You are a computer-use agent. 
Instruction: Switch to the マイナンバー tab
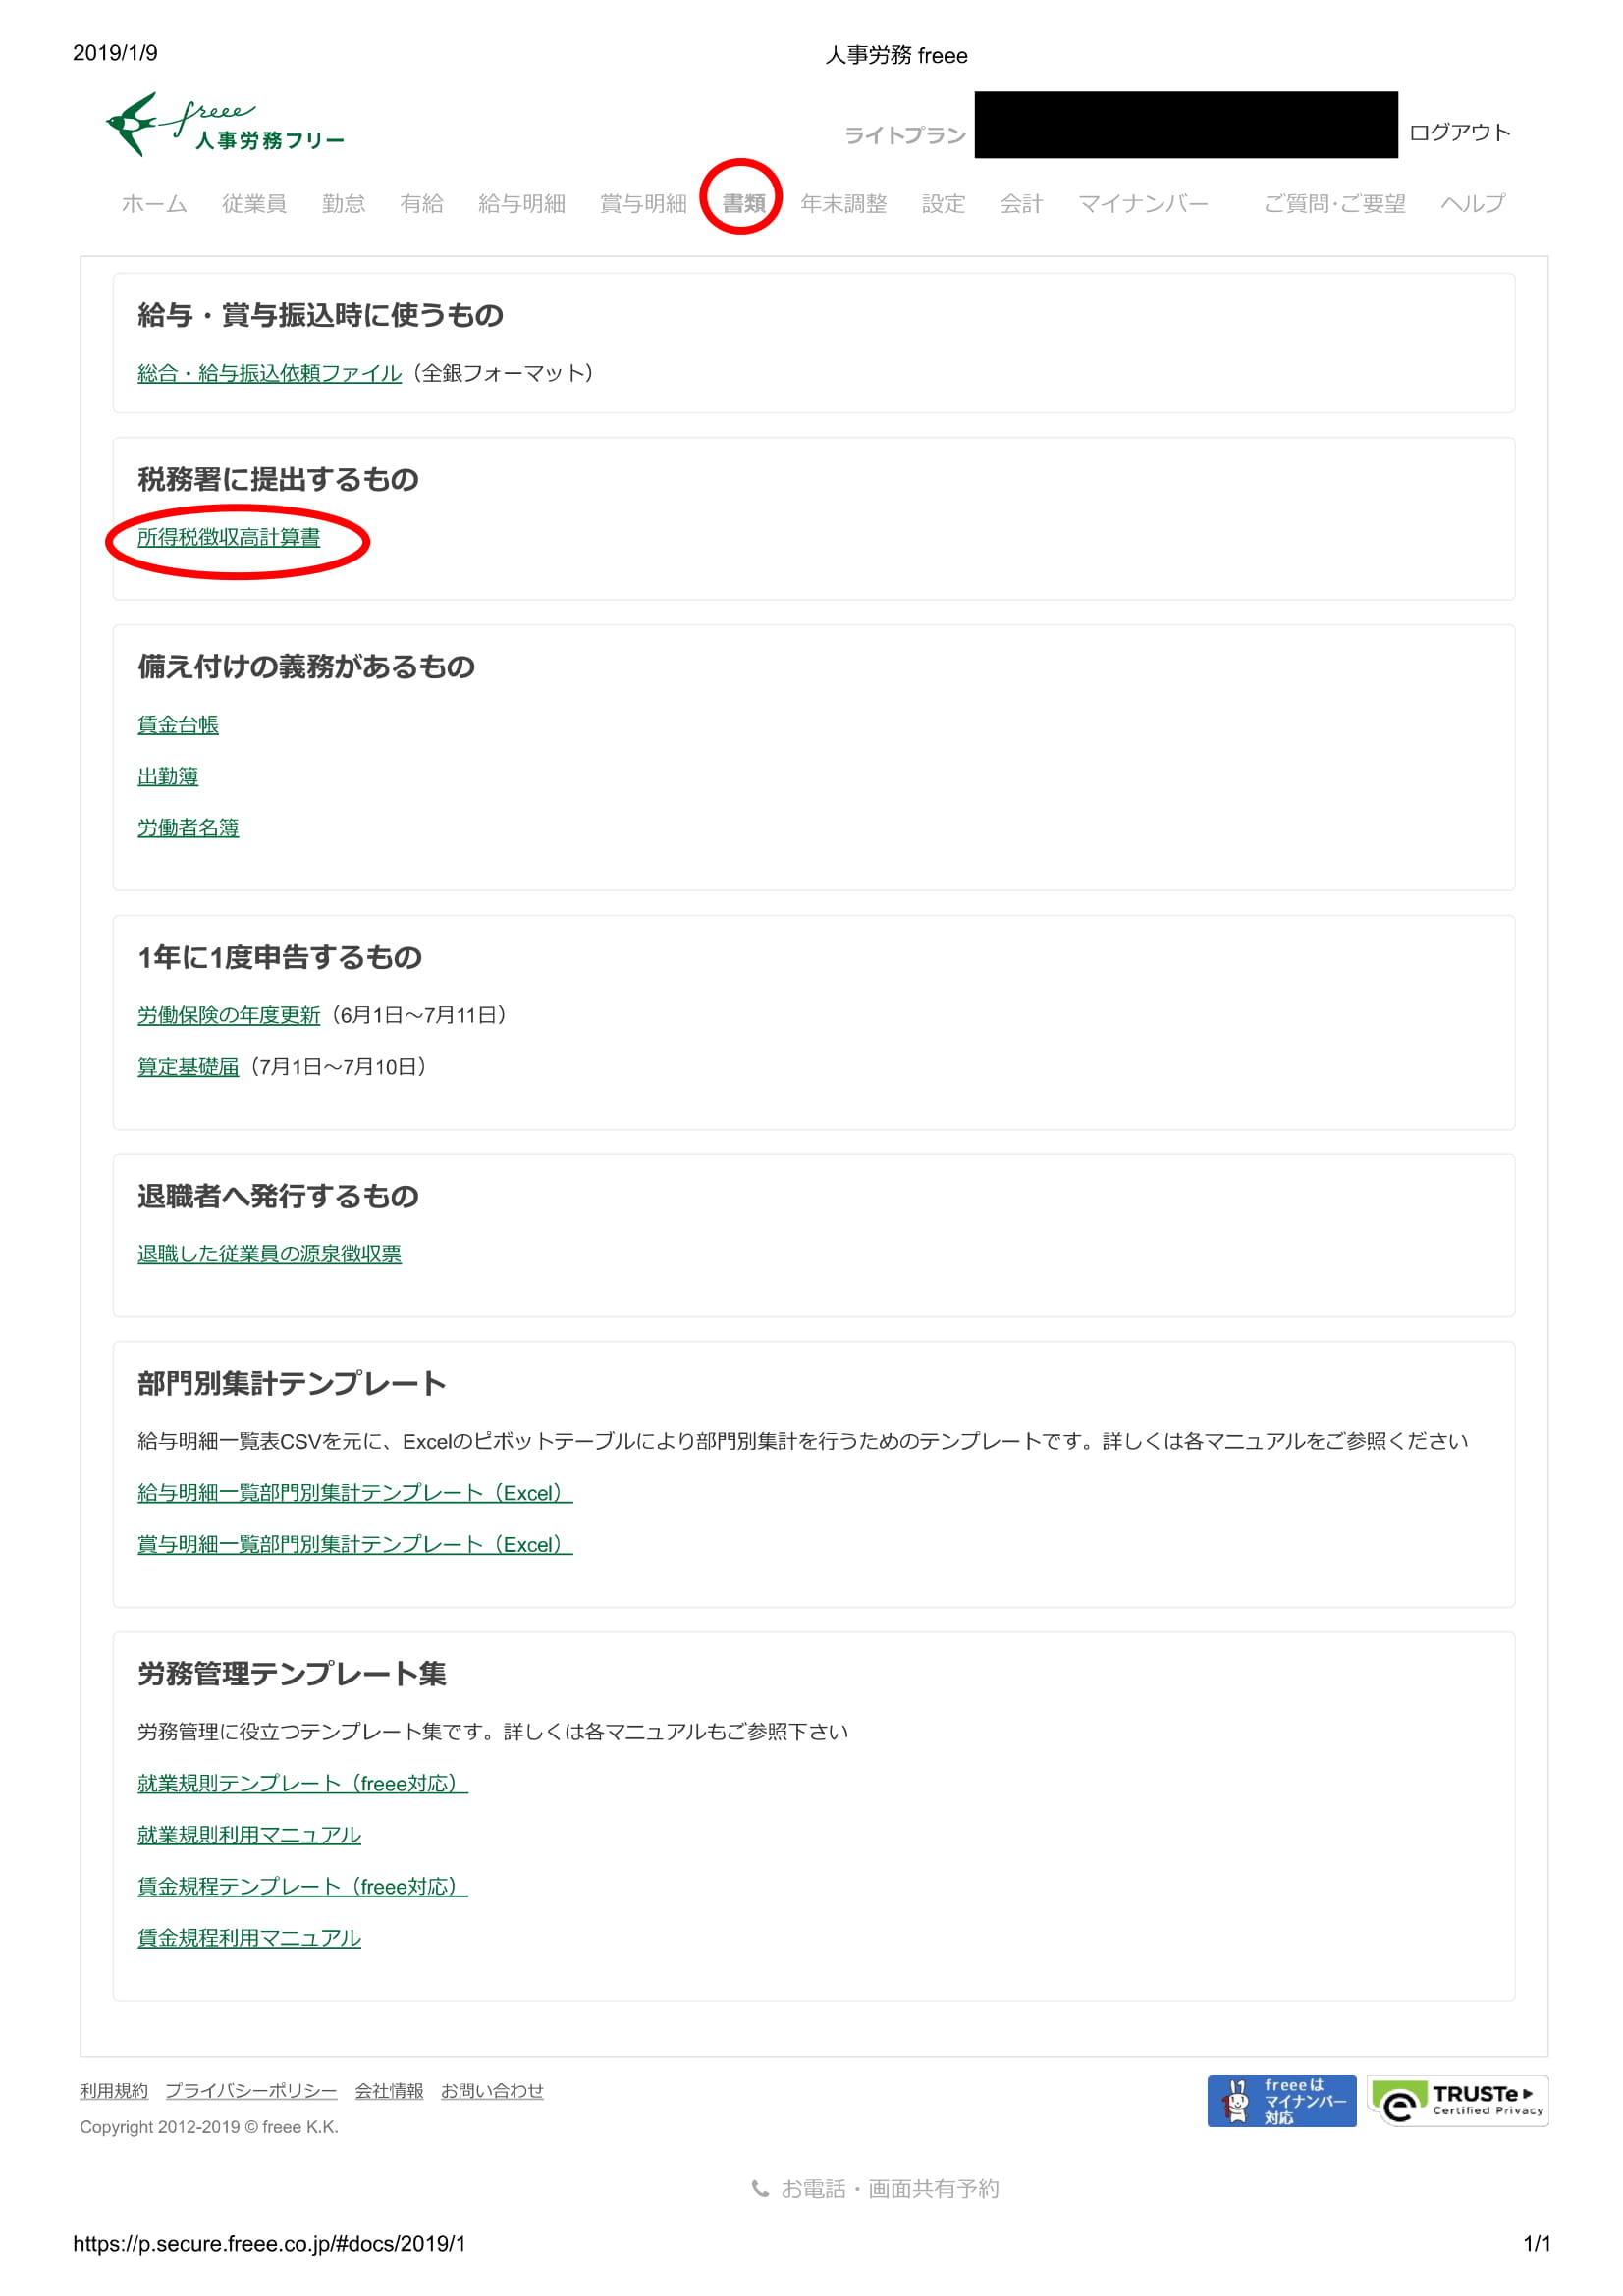[x=1143, y=204]
